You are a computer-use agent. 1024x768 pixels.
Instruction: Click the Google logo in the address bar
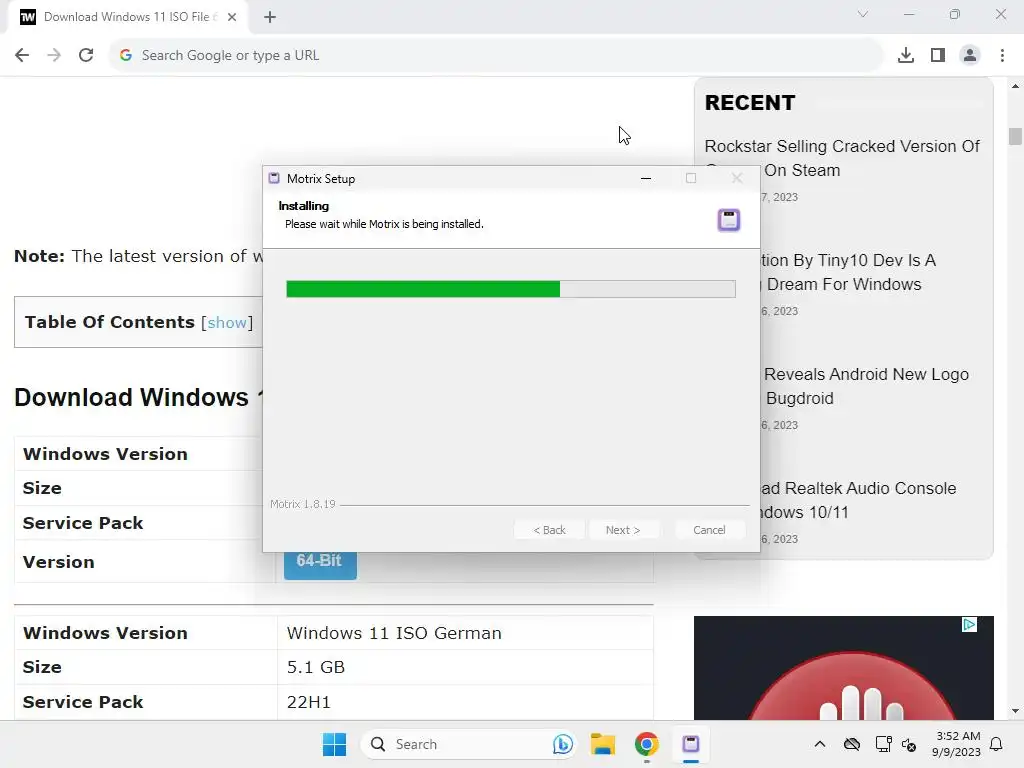(126, 55)
